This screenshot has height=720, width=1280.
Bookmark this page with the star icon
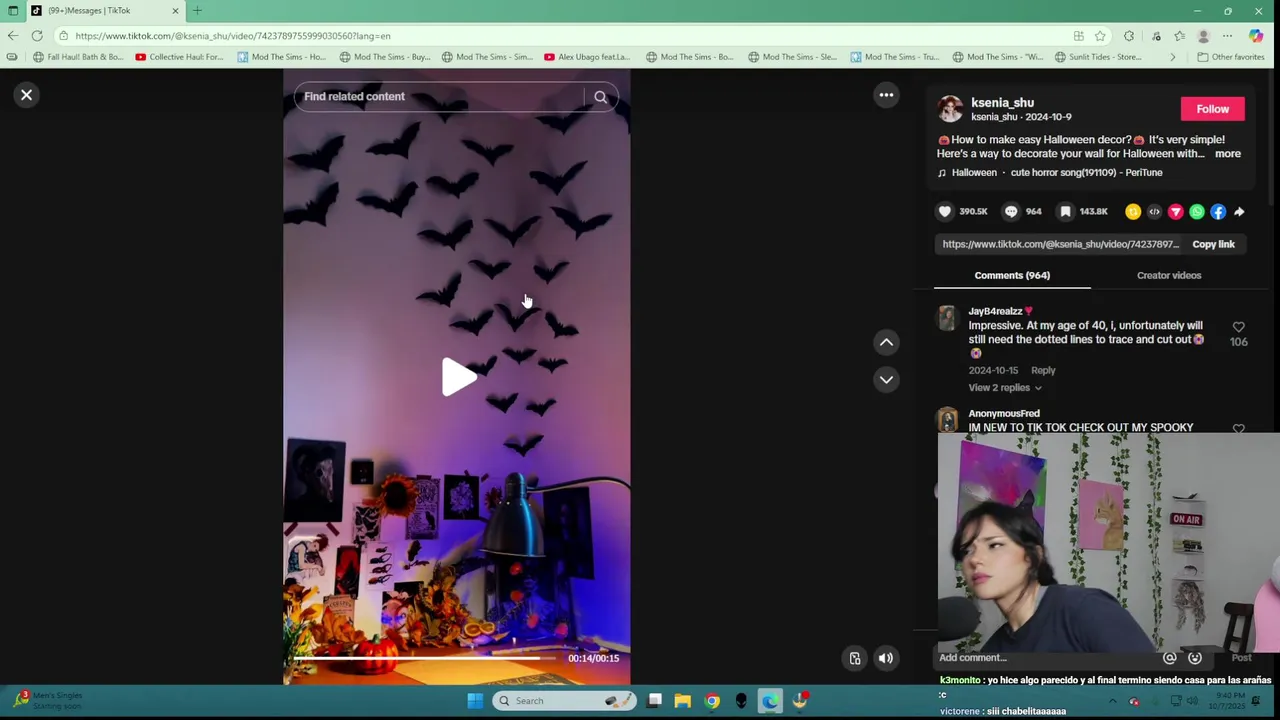[1100, 36]
